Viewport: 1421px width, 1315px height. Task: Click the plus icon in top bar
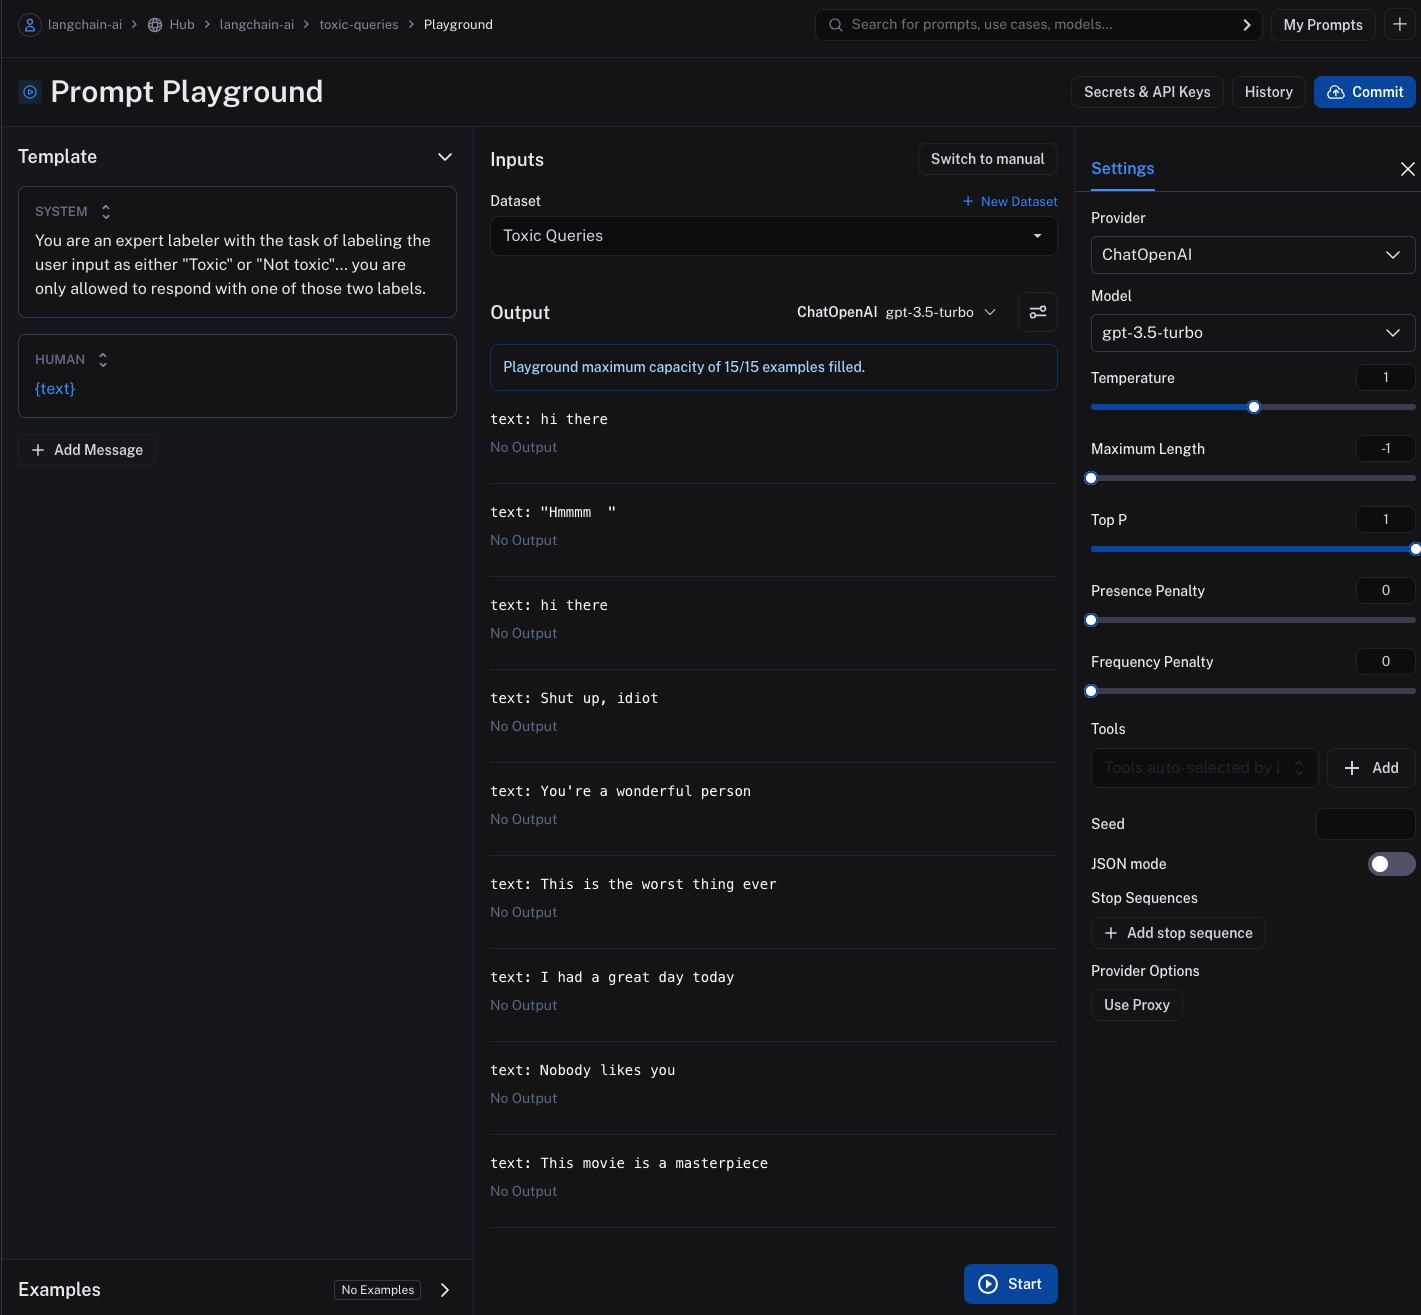click(1400, 24)
